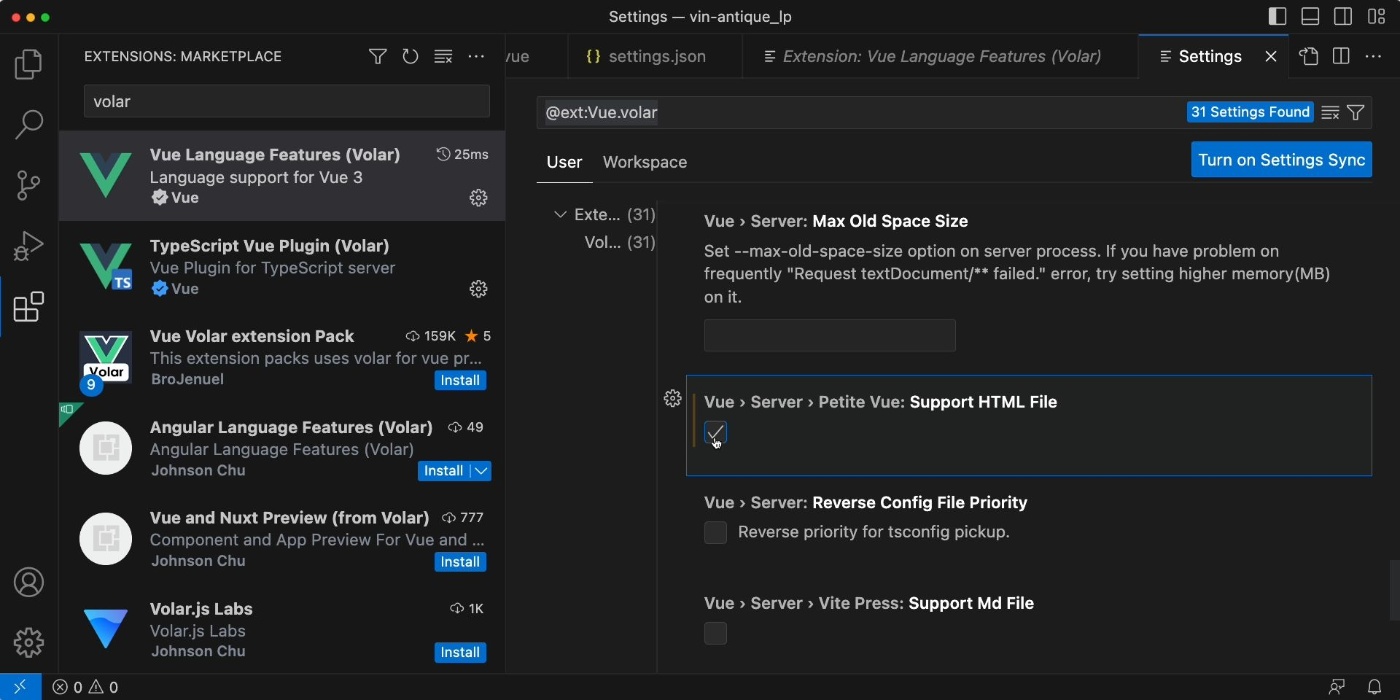
Task: Open Source Control view
Action: [x=28, y=185]
